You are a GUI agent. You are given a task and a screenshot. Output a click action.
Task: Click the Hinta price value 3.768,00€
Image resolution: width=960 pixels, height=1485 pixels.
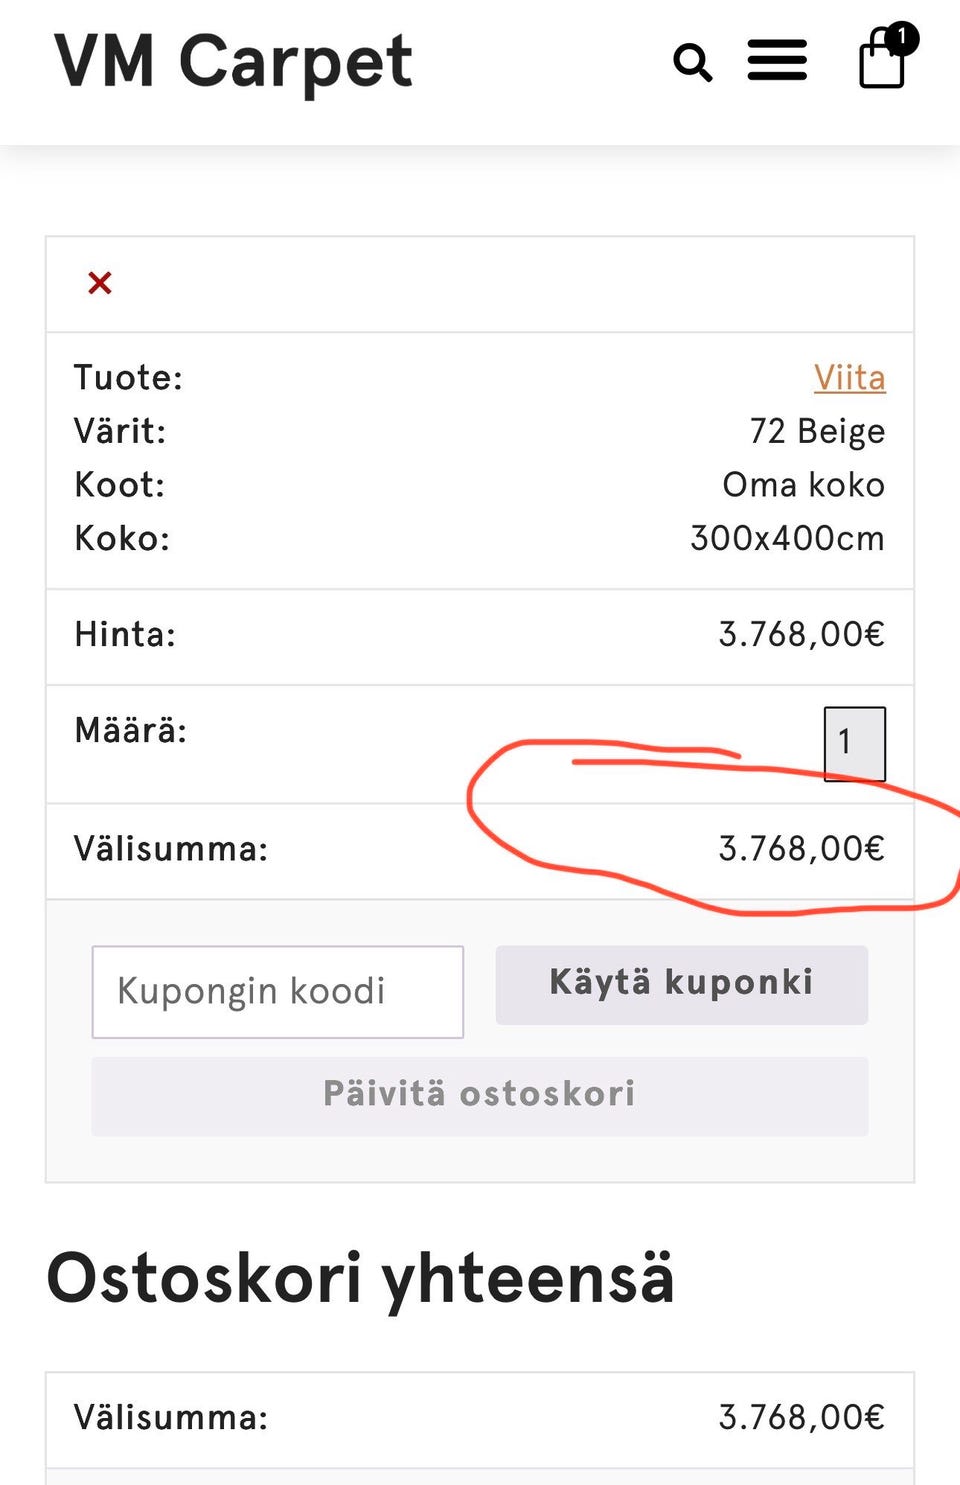click(800, 633)
